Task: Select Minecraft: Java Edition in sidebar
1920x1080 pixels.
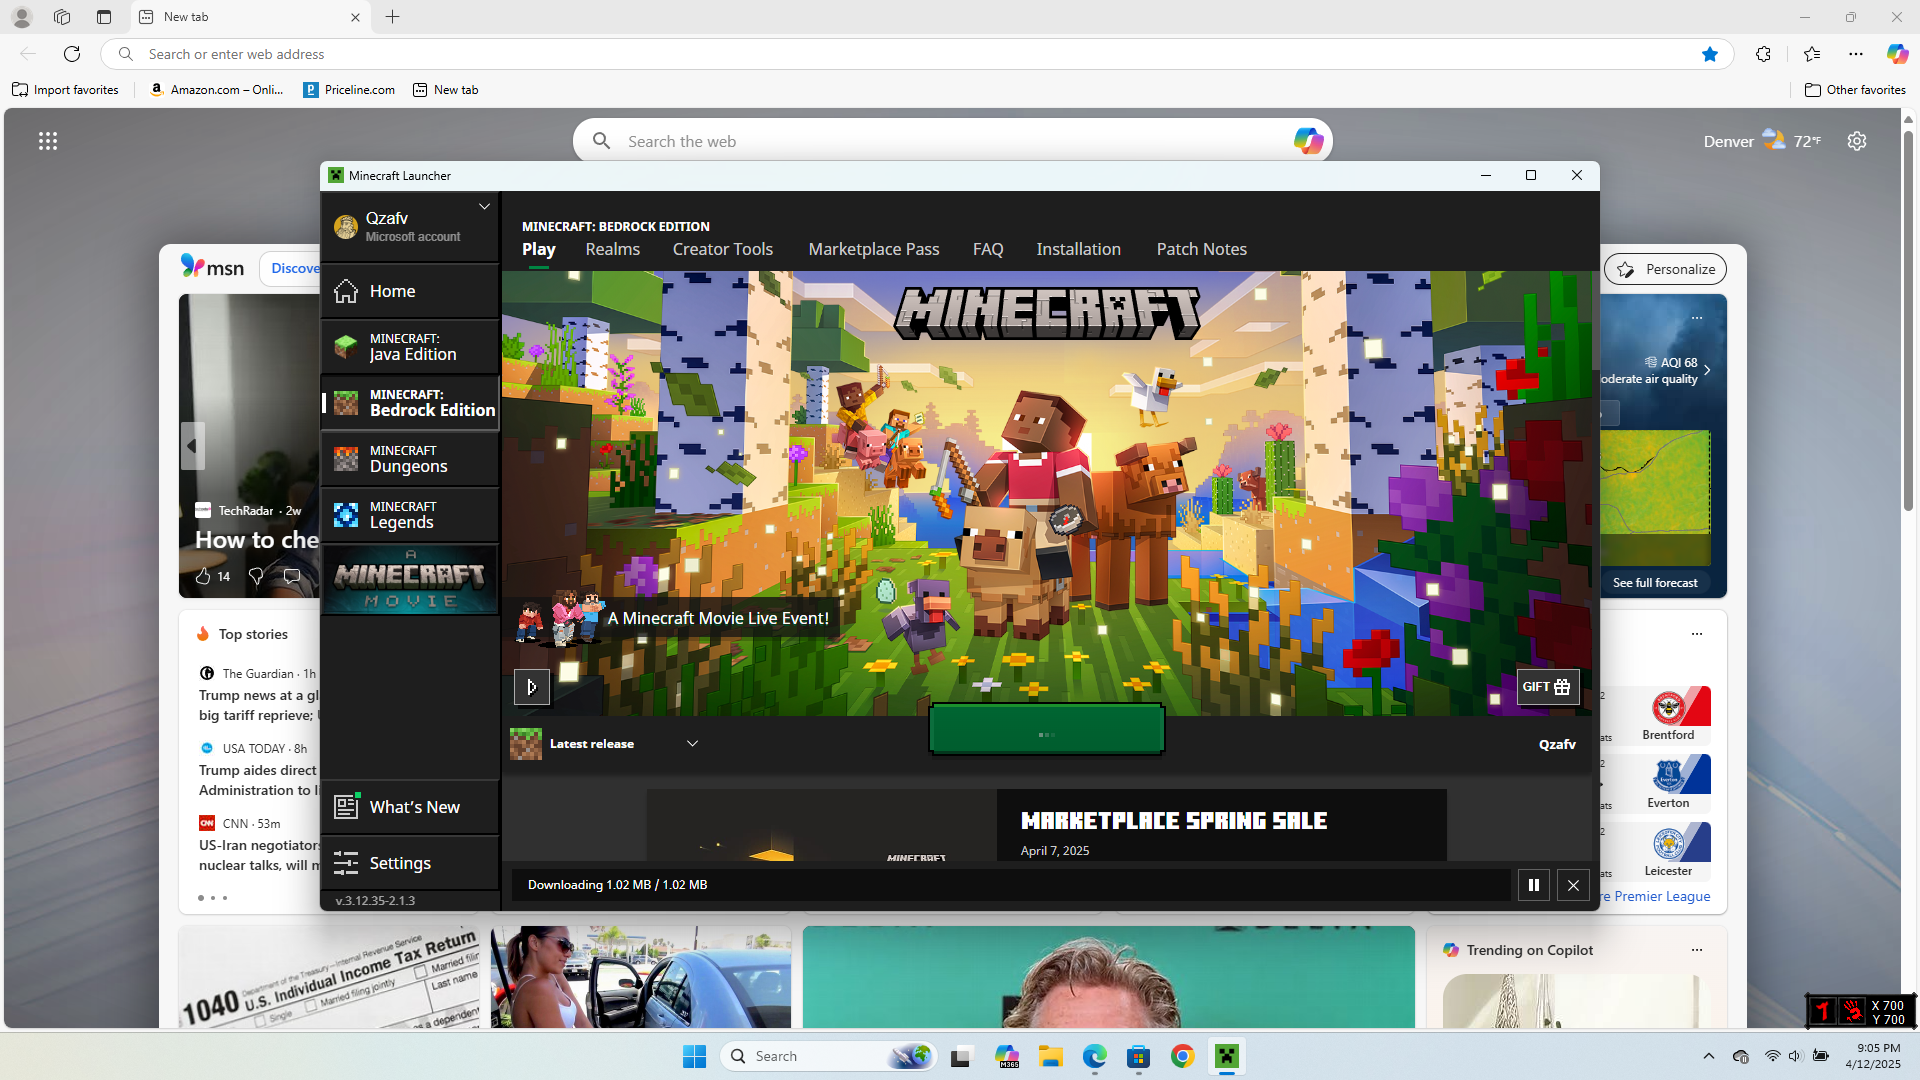Action: point(410,347)
